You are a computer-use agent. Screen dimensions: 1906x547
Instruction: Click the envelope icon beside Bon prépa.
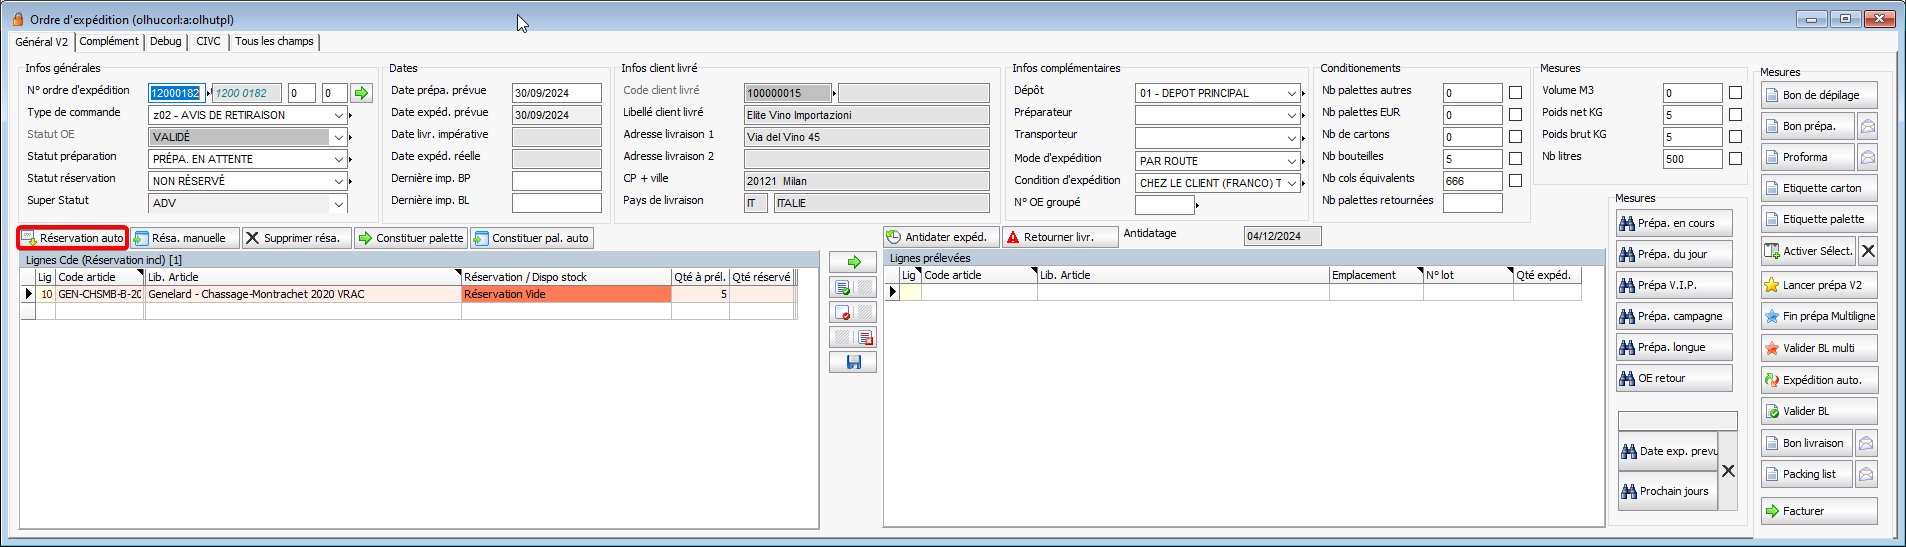1867,127
